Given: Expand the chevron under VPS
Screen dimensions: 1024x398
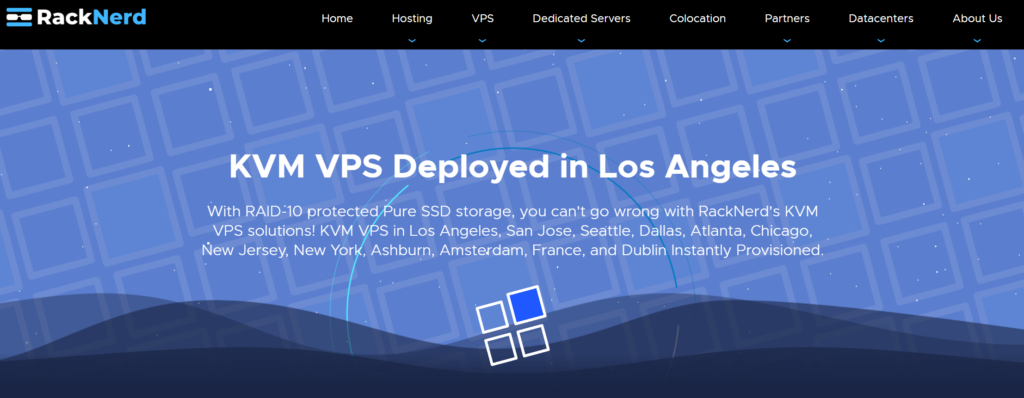Looking at the screenshot, I should (483, 41).
